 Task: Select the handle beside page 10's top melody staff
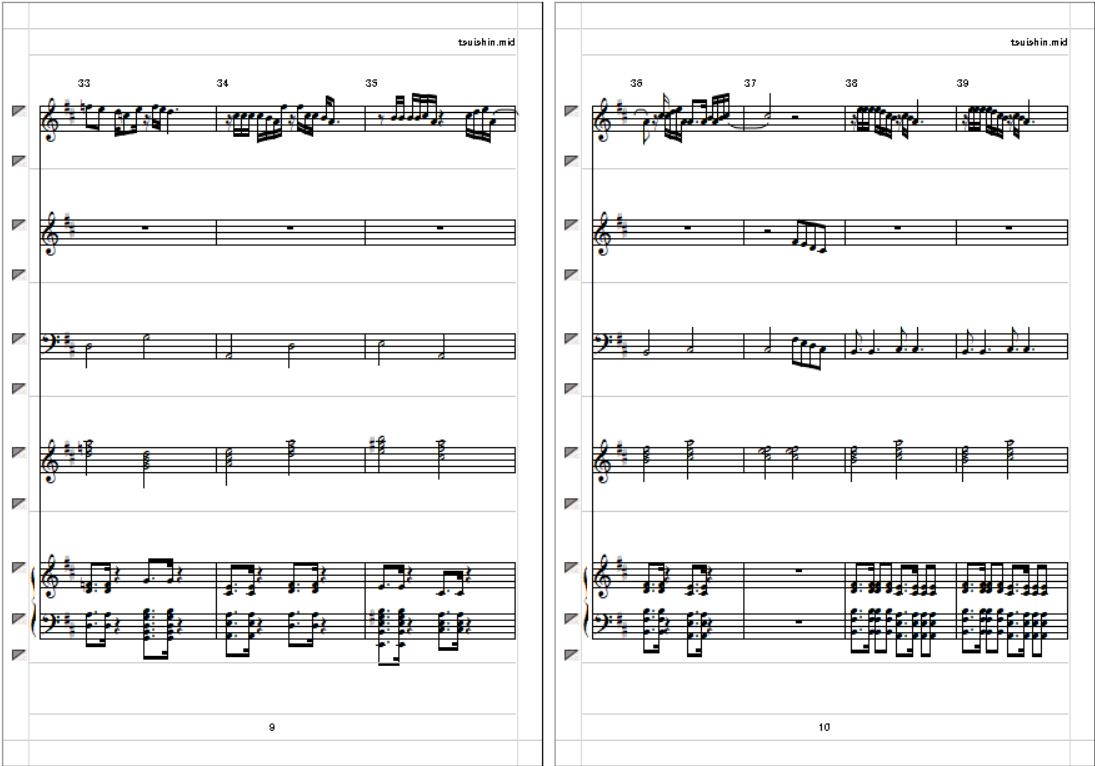(571, 111)
